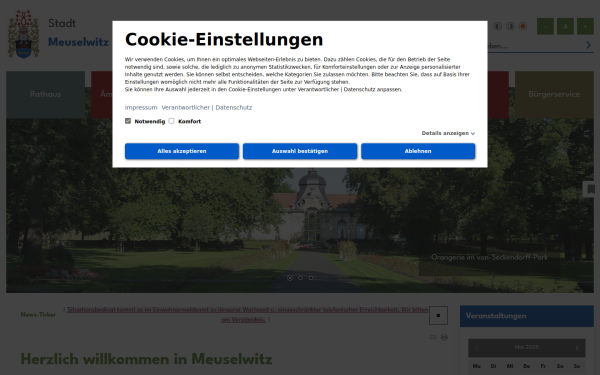The height and width of the screenshot is (375, 600).
Task: Show second slide via slider dot
Action: point(300,278)
